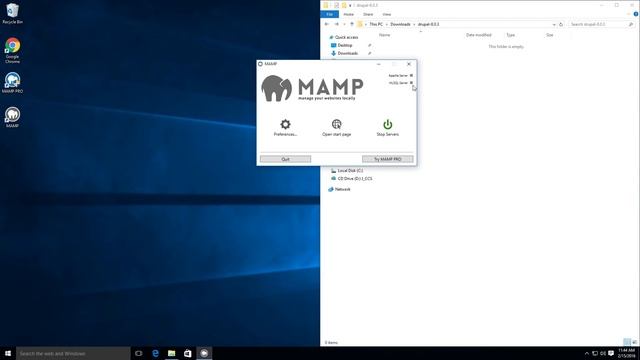Expand the File Explorer ribbon chevron
The image size is (640, 360).
pyautogui.click(x=629, y=14)
